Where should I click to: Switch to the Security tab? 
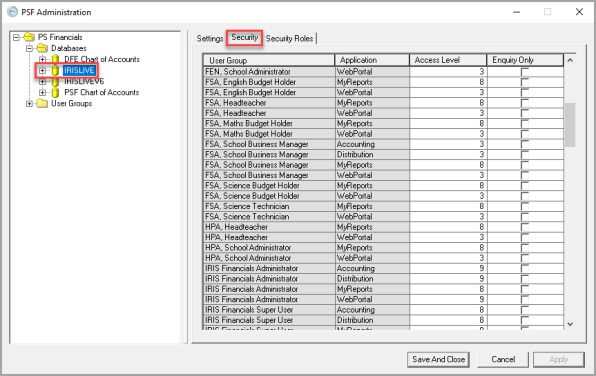[x=245, y=38]
